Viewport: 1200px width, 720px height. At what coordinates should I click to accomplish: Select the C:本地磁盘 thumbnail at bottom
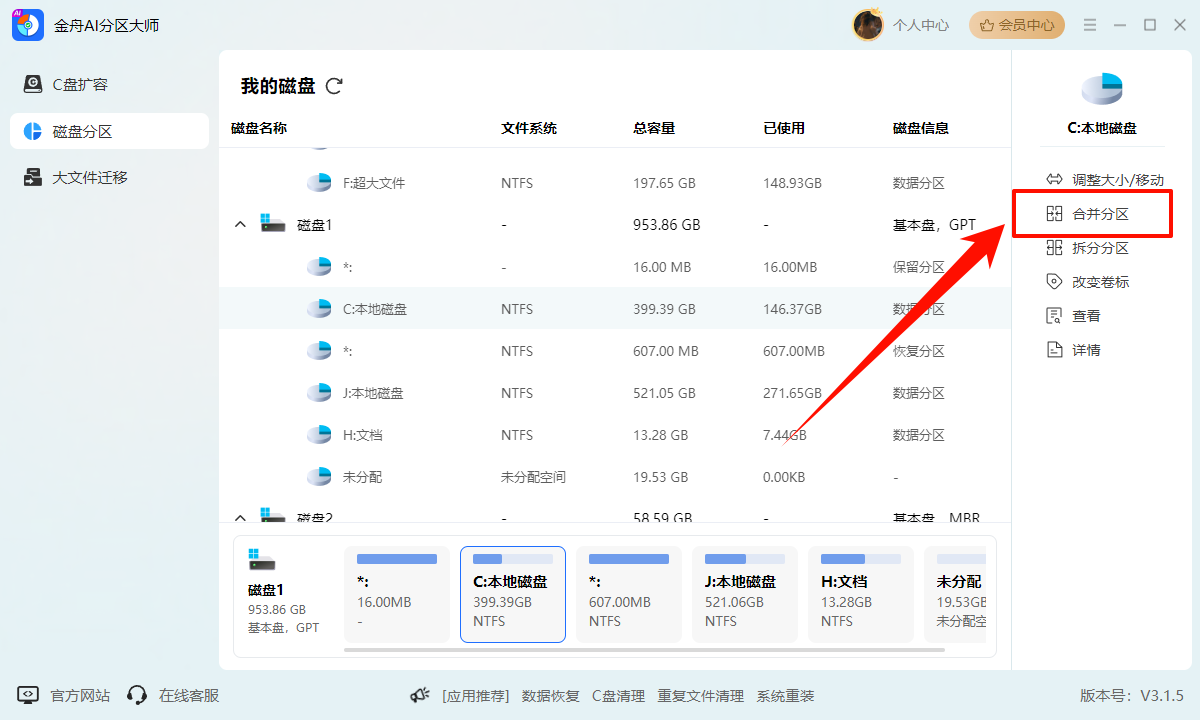click(512, 594)
